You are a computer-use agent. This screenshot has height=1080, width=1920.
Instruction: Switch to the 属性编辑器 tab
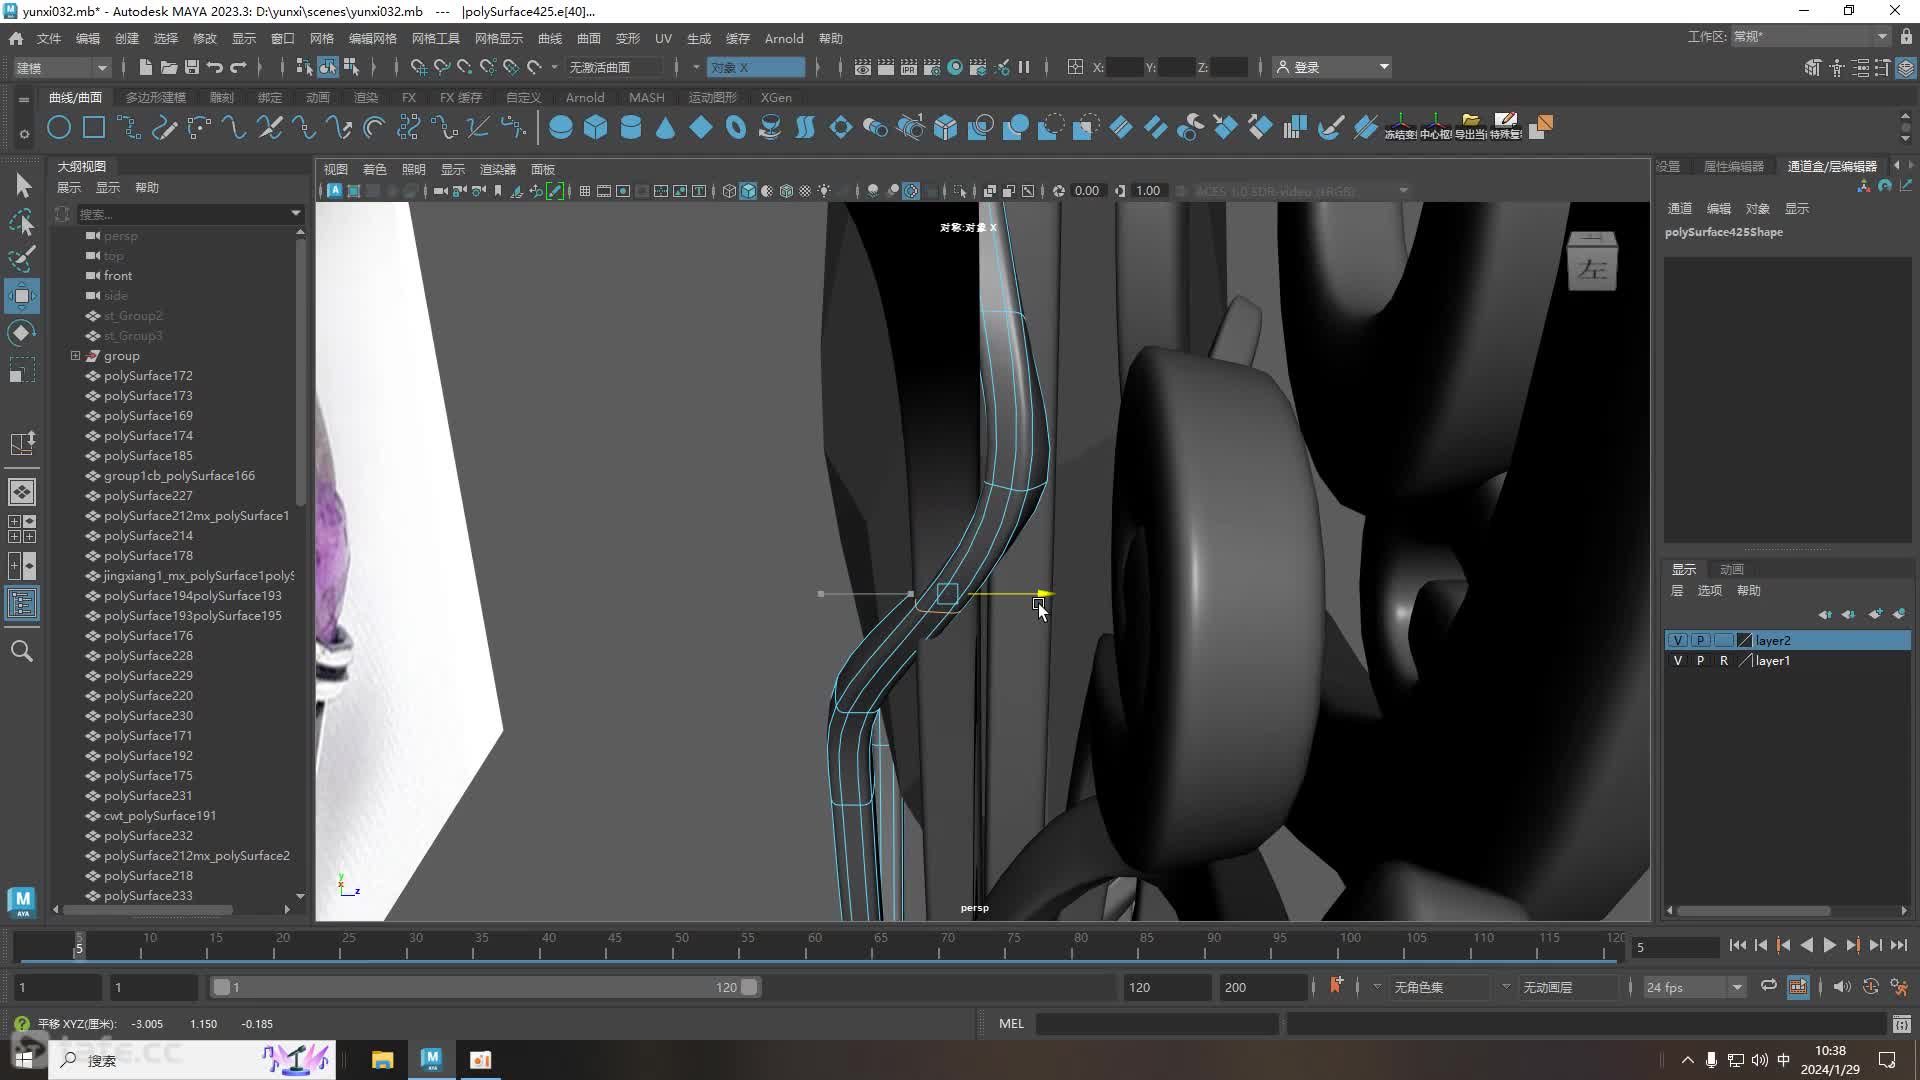[1734, 166]
